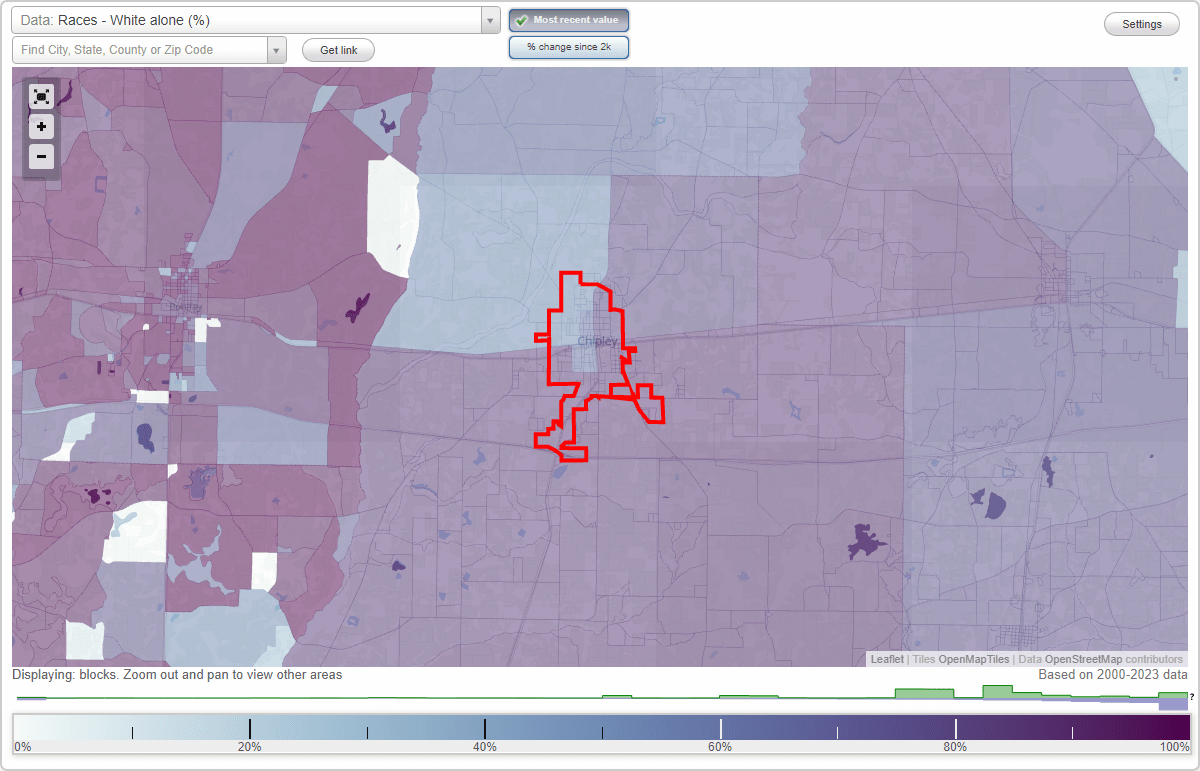Screen dimensions: 1200x771
Task: Enable the % change since 2k view
Action: (569, 46)
